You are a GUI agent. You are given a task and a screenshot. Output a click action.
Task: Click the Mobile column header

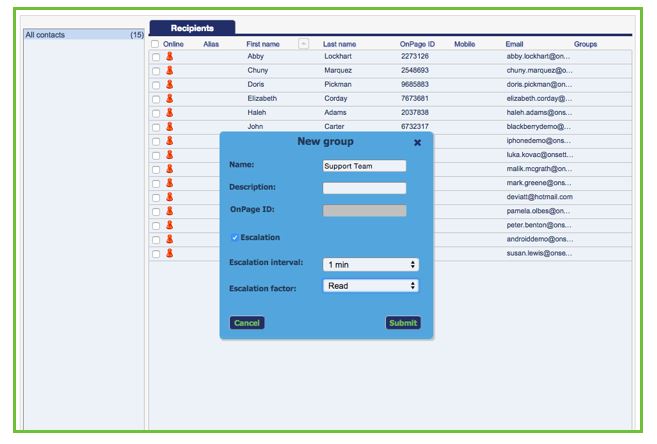tap(465, 44)
